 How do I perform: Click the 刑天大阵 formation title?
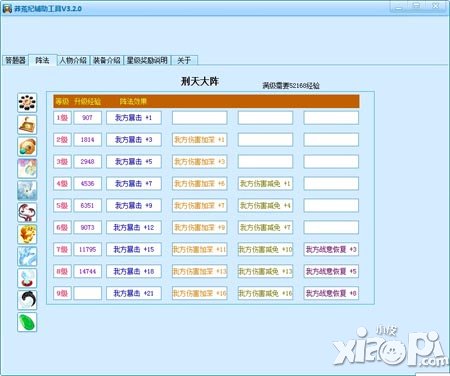coord(200,81)
